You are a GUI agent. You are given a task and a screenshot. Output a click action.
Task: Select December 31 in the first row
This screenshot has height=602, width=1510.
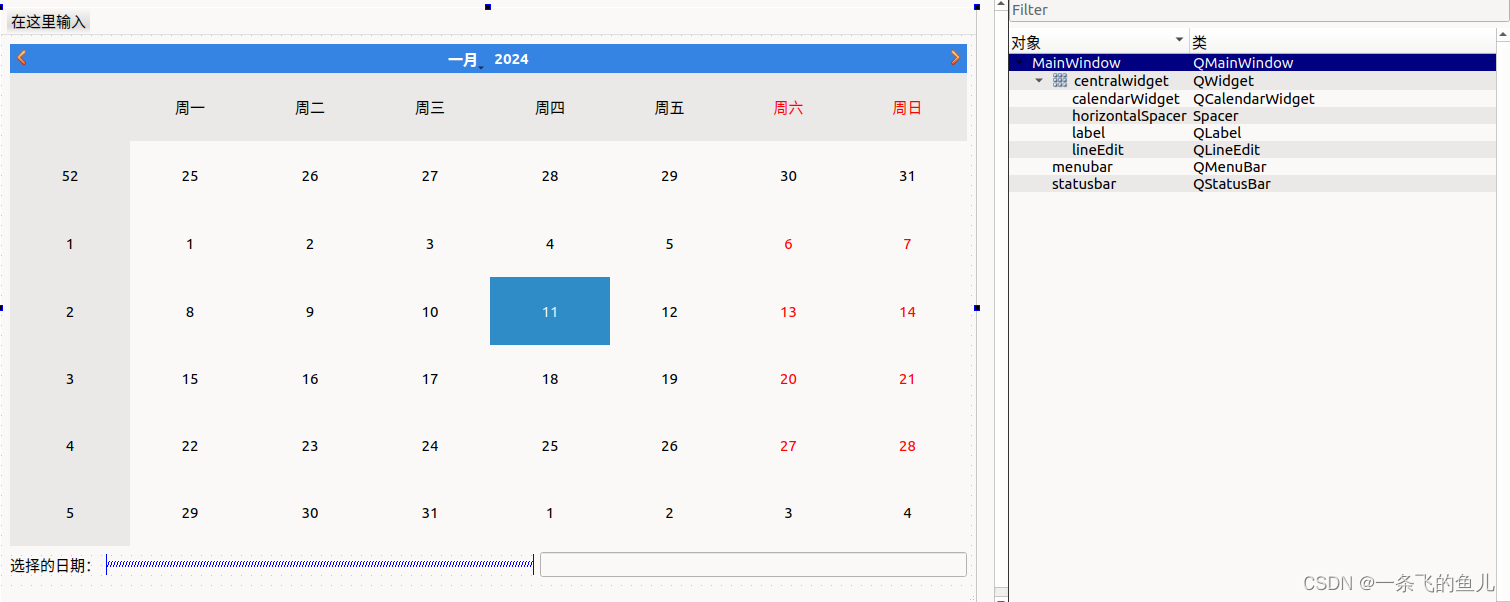pyautogui.click(x=907, y=176)
